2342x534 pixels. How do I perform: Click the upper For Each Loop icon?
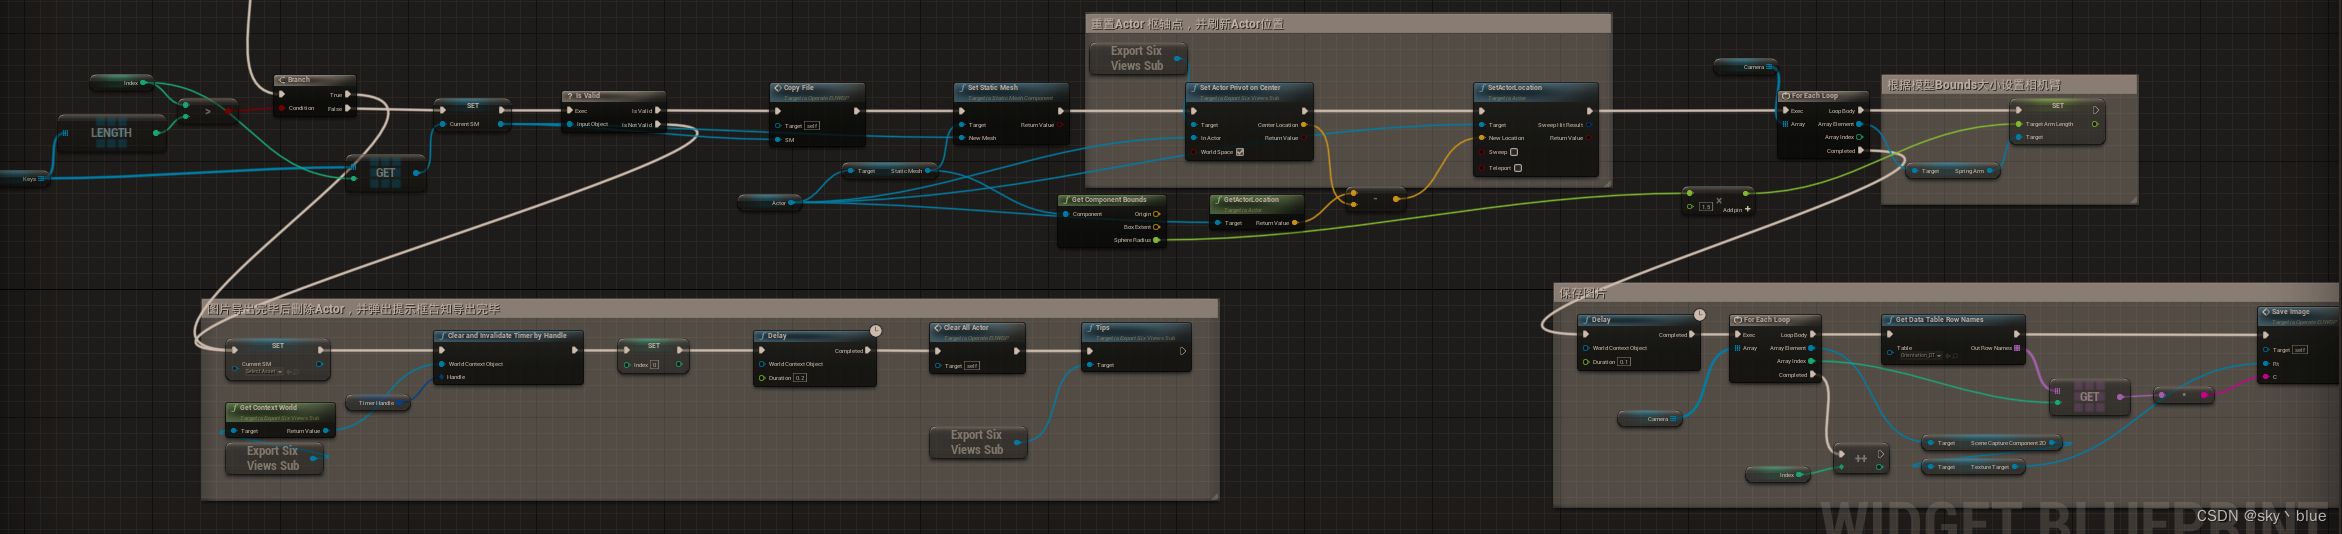1786,96
